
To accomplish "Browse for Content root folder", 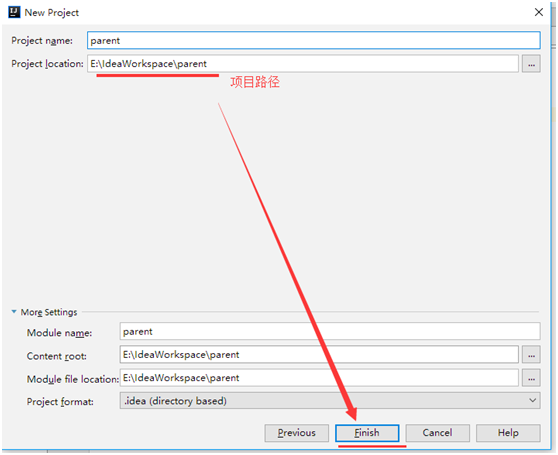I will (531, 355).
